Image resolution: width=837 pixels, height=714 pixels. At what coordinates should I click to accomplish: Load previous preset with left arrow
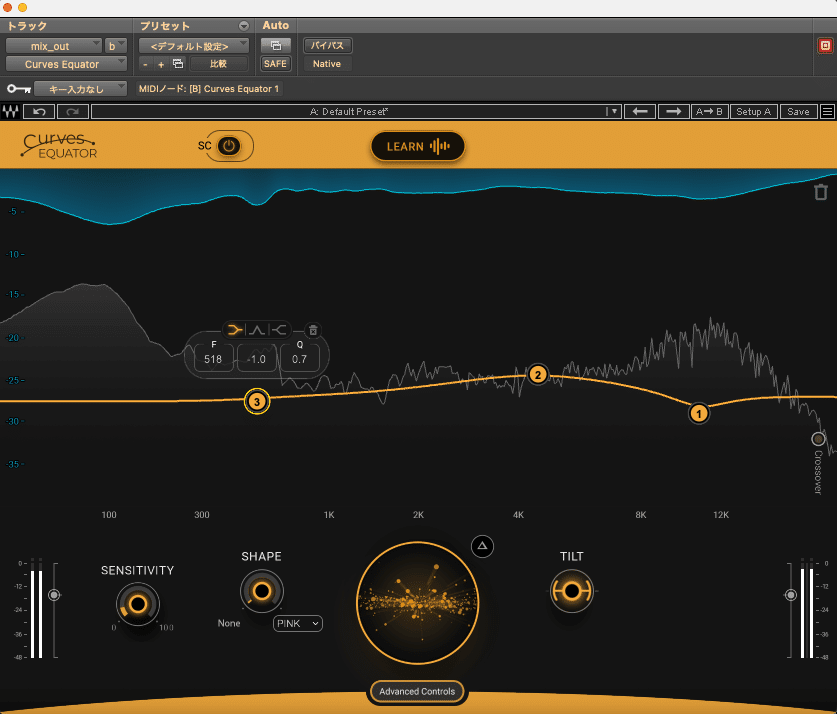tap(639, 112)
